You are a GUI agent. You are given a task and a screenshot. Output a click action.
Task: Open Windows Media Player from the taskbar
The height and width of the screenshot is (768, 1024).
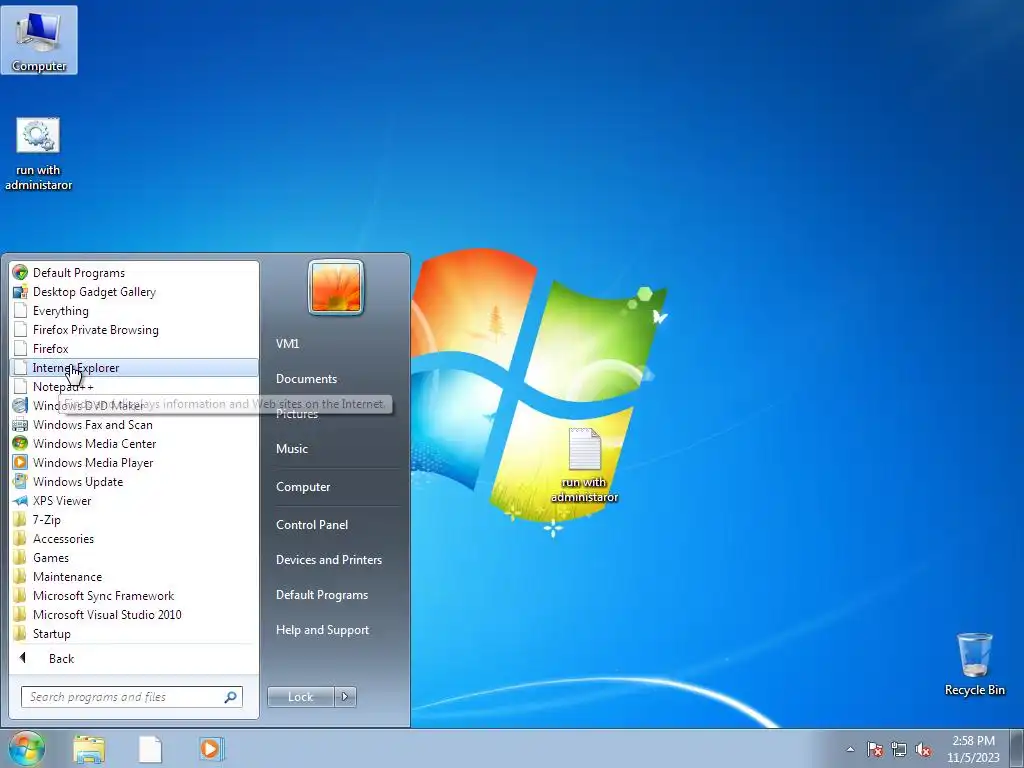210,750
